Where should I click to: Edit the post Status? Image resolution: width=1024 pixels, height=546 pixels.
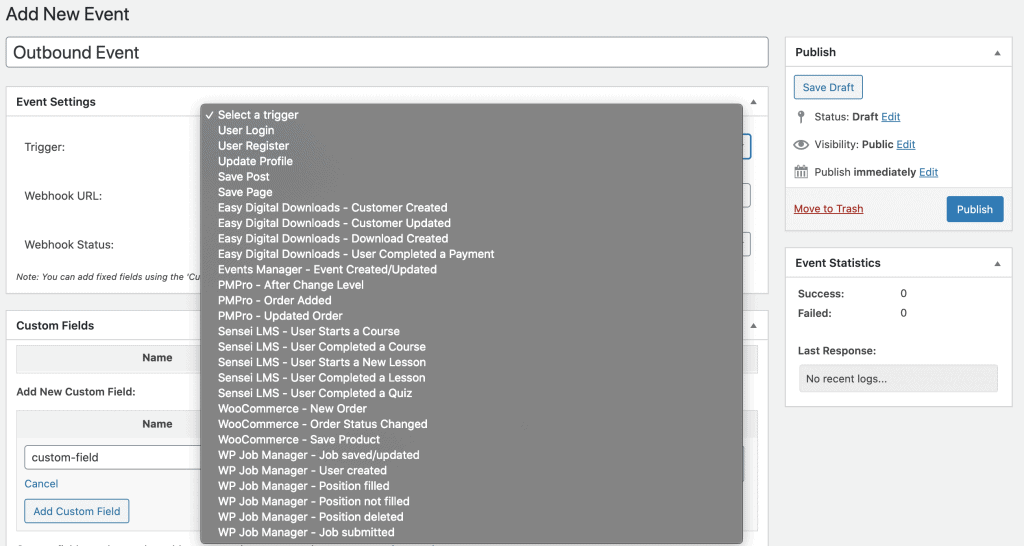[890, 117]
